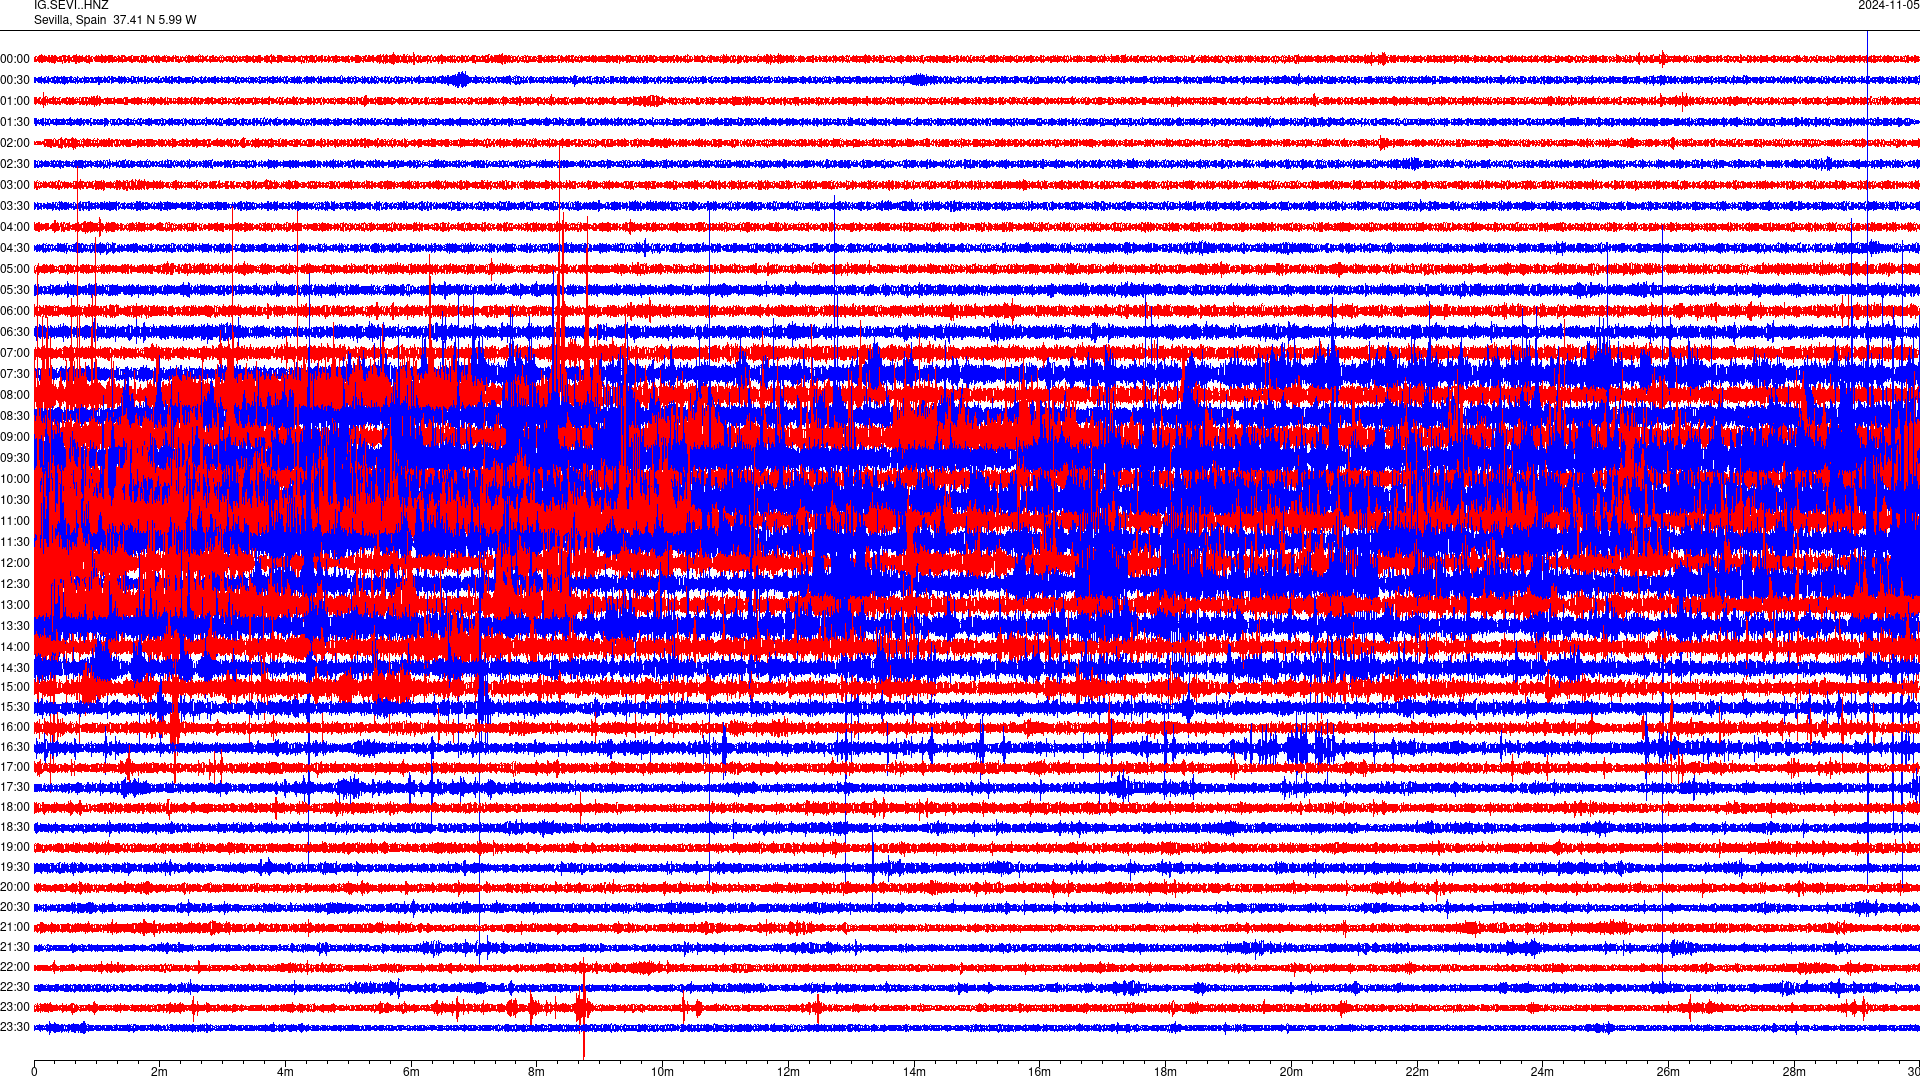
Task: Click the 14m tick on time axis
Action: [914, 1072]
